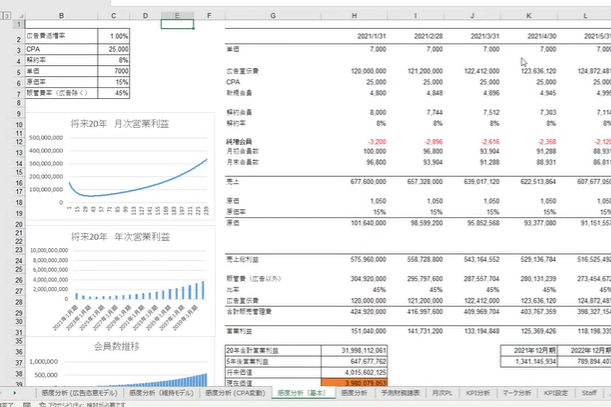Switch to the 月次PL sheet tab

pos(442,393)
